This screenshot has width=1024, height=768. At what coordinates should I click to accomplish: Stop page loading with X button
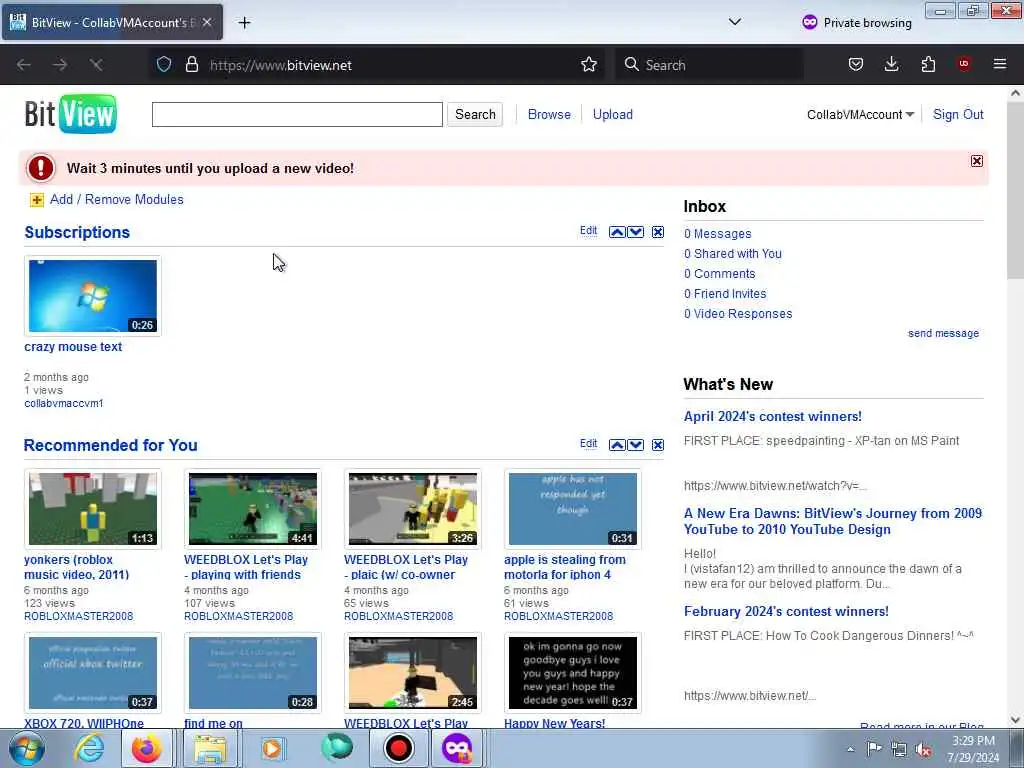coord(96,65)
